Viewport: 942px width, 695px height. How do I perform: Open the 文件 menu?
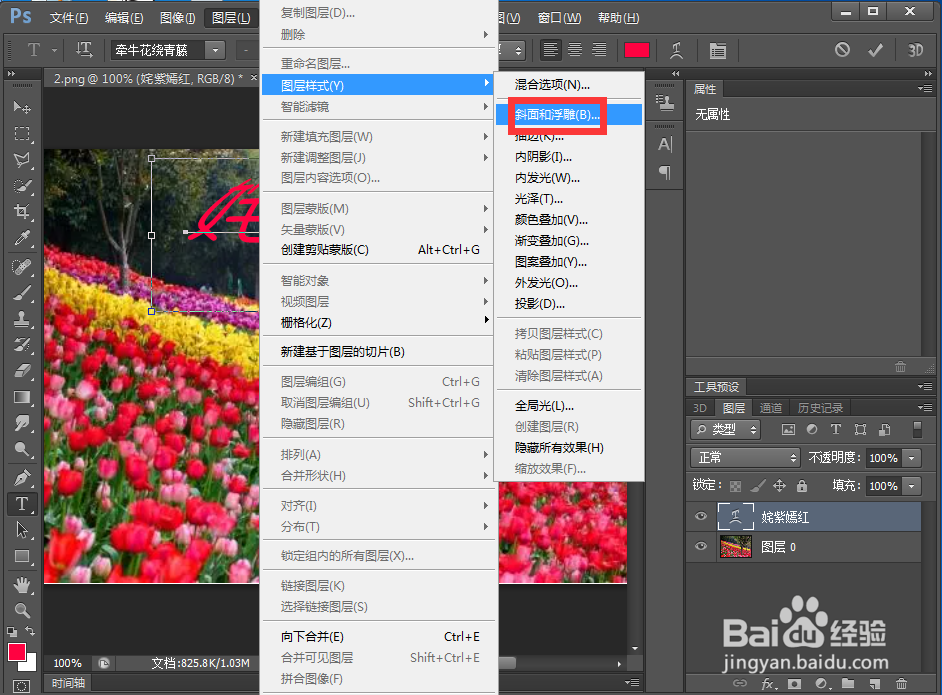pyautogui.click(x=68, y=18)
